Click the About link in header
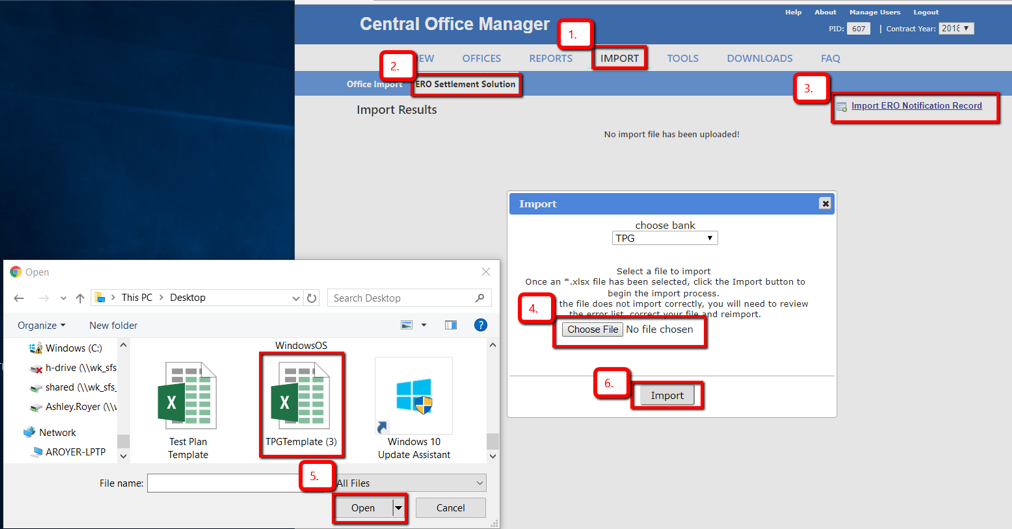The image size is (1012, 529). (825, 12)
